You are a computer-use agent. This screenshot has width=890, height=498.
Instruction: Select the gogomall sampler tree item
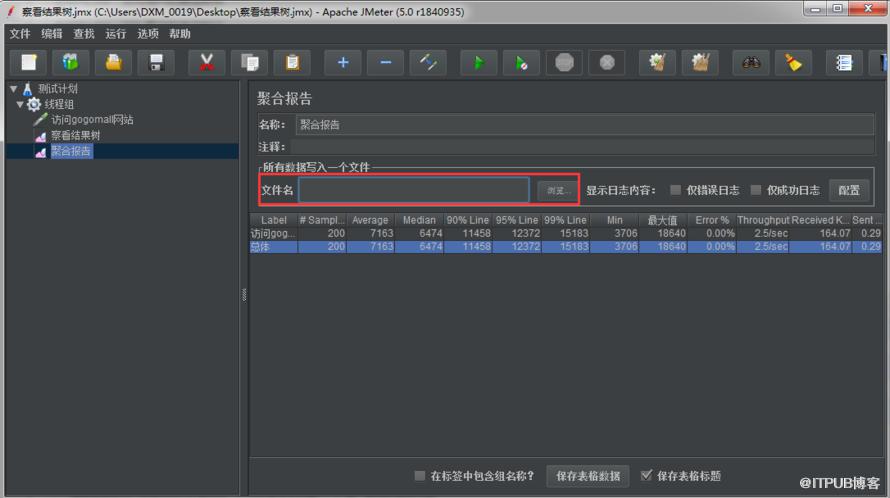coord(92,120)
